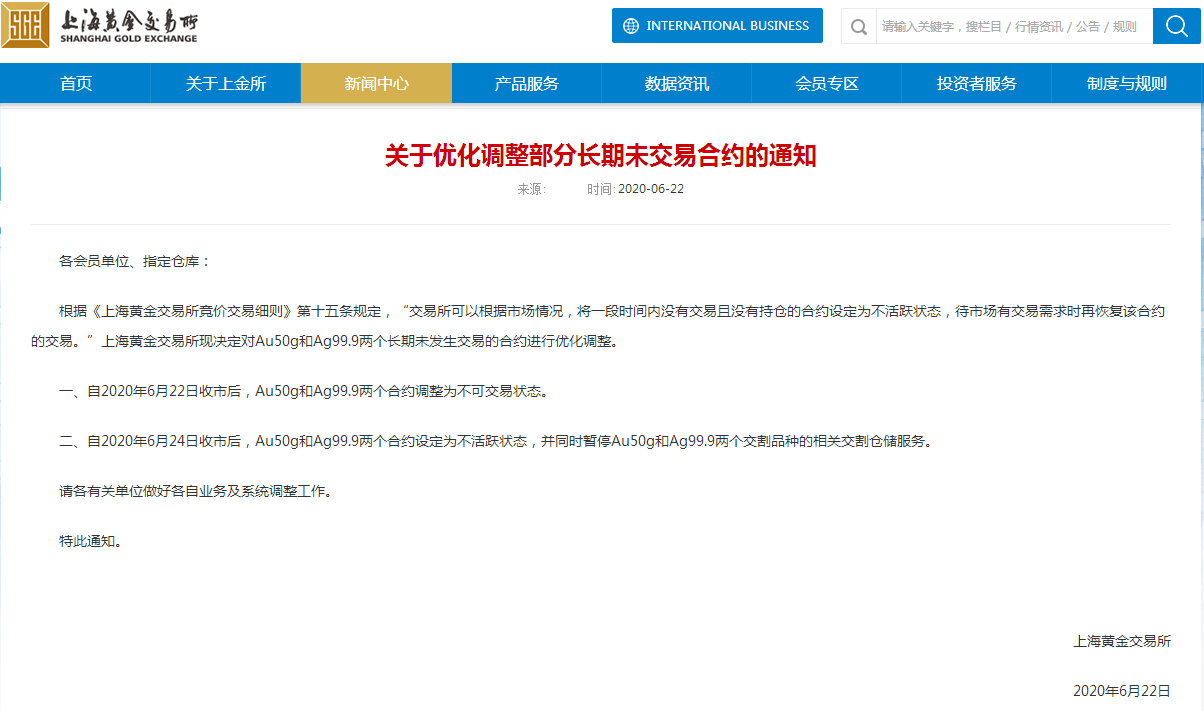Click the 来源 label under the title
Screen dimensions: 1204x711
(531, 189)
